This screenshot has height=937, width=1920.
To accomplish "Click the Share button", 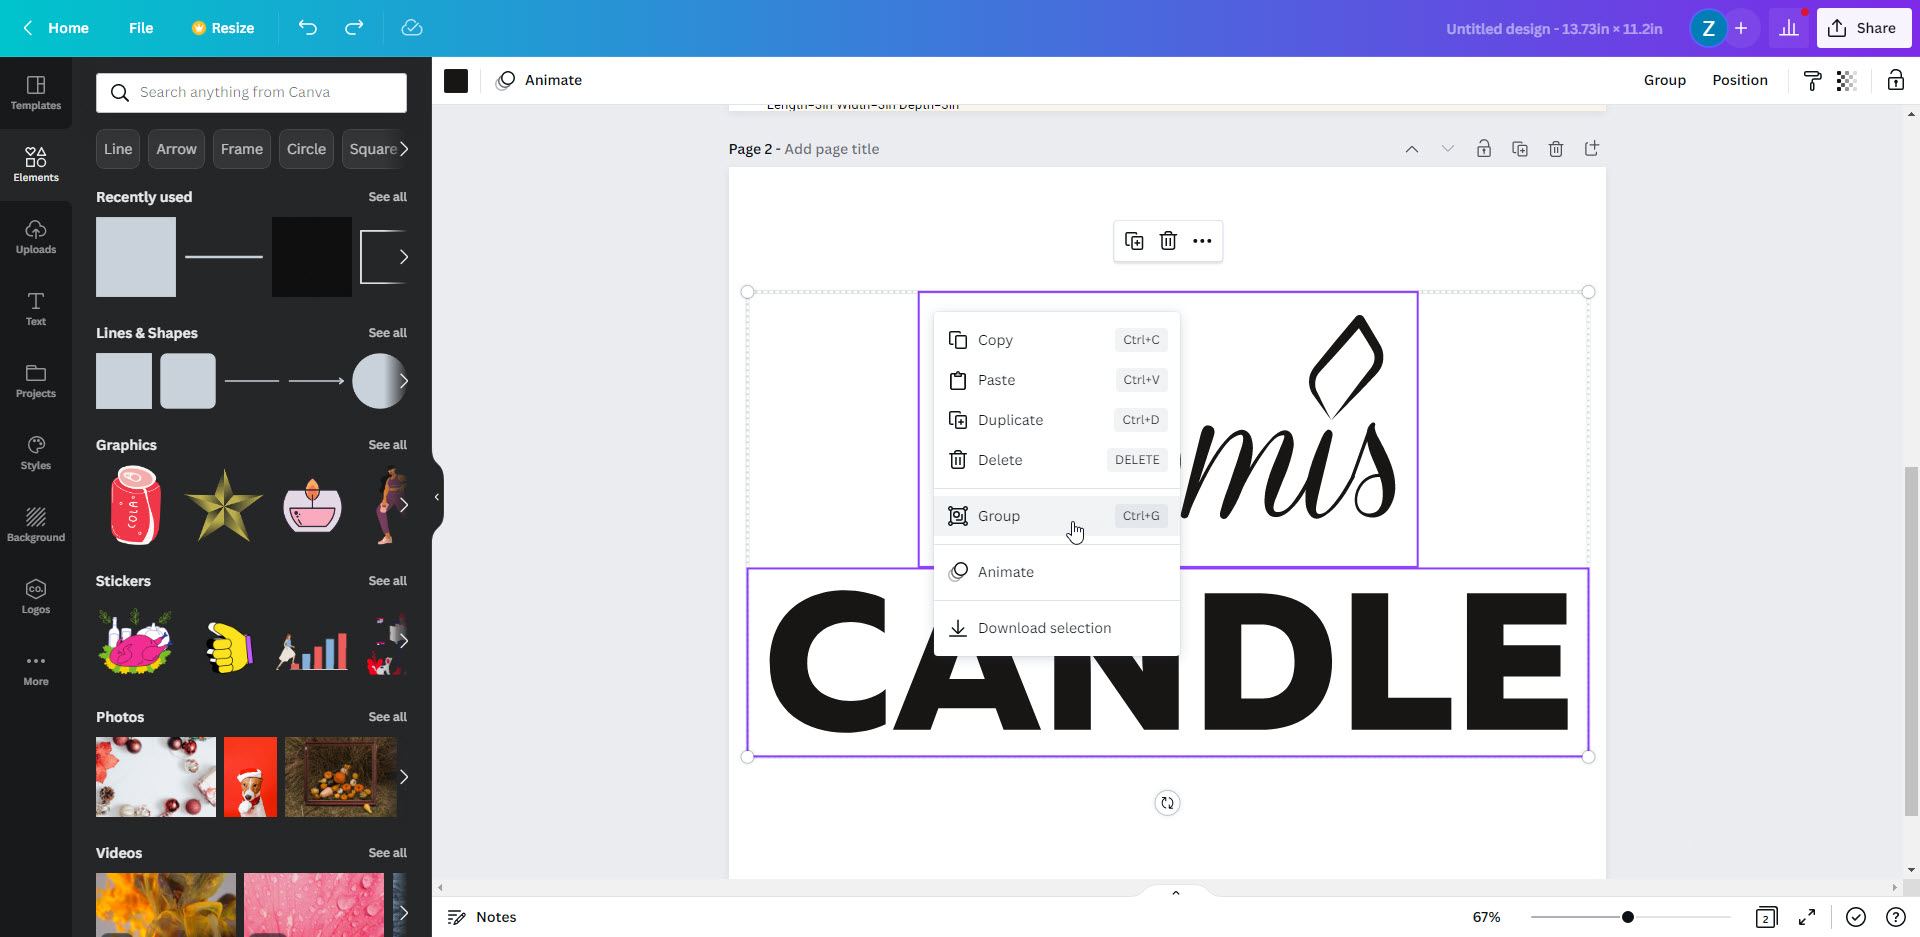I will coord(1863,27).
